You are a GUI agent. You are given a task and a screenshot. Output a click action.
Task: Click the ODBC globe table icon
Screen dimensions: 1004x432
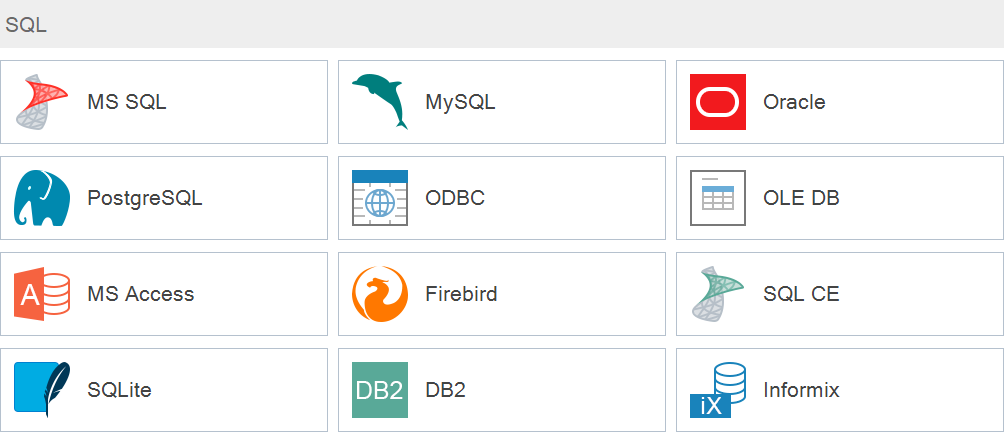(x=380, y=198)
